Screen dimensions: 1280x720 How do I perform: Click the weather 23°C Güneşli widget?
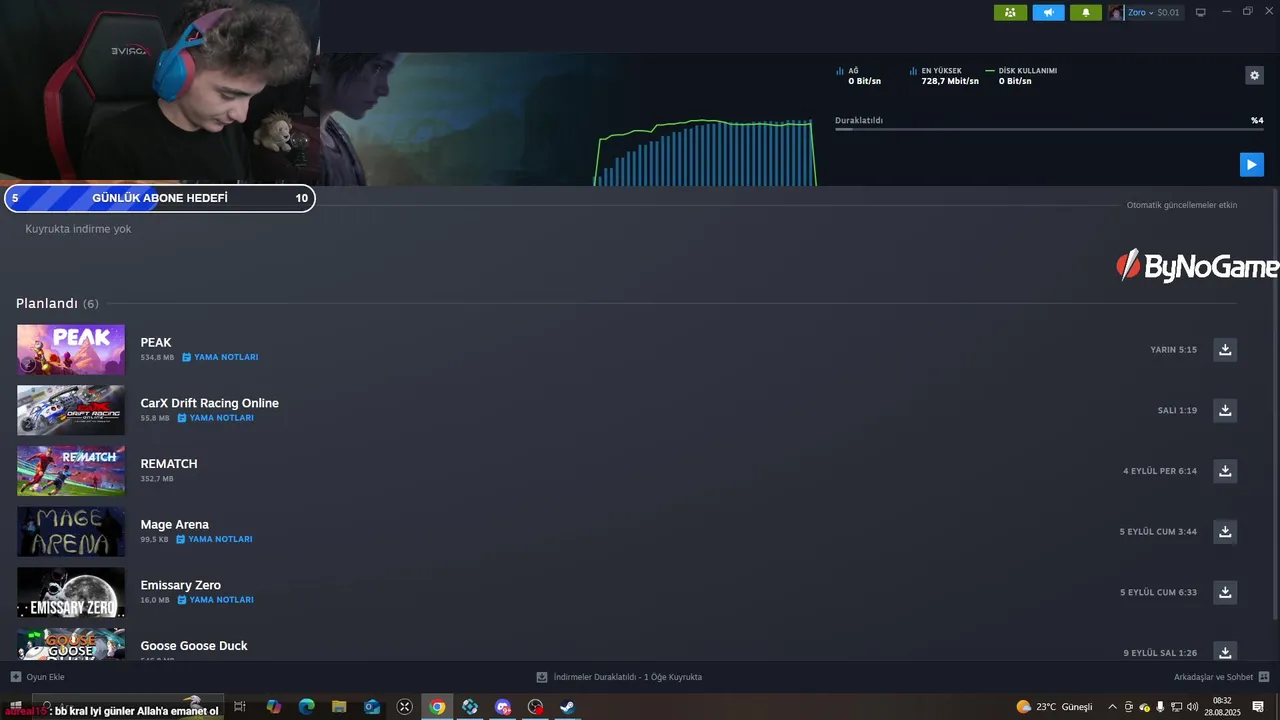(x=1054, y=707)
